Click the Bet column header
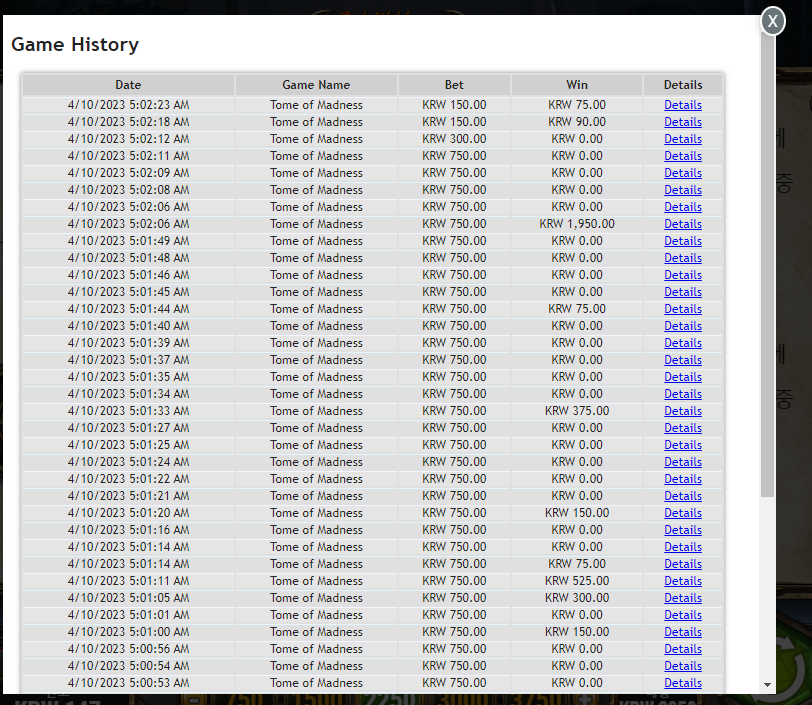 pyautogui.click(x=454, y=85)
